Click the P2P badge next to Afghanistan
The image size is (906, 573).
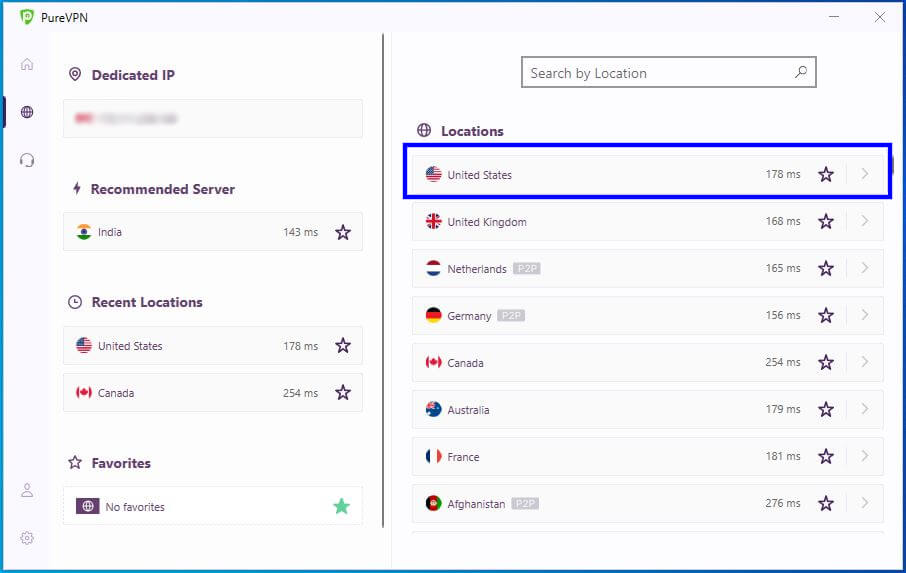point(525,503)
